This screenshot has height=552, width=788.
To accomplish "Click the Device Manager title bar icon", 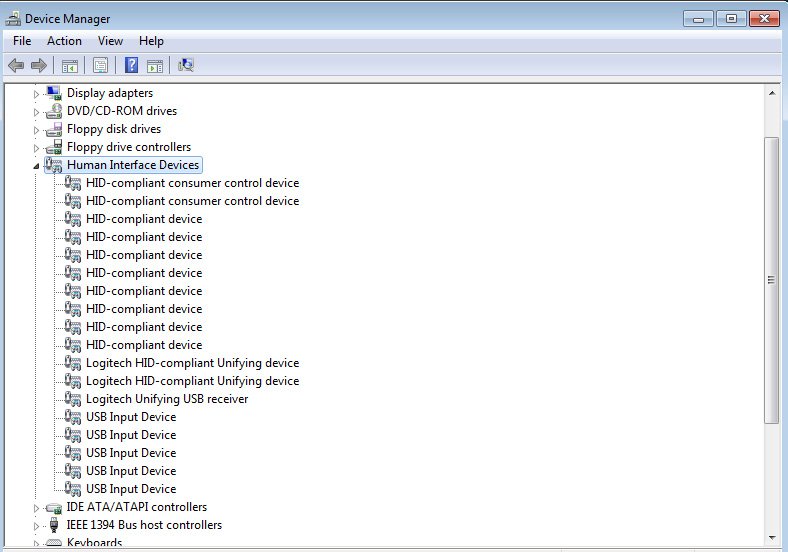I will (x=13, y=19).
